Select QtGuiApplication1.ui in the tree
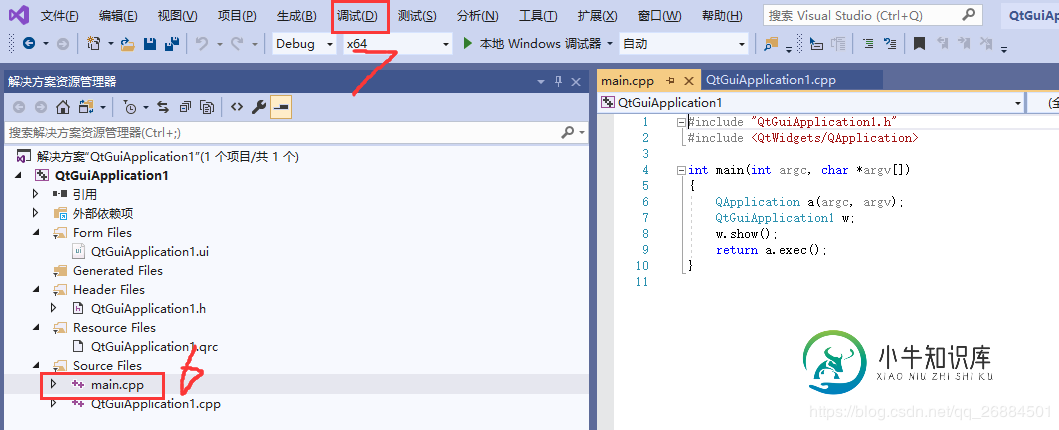 coord(150,252)
